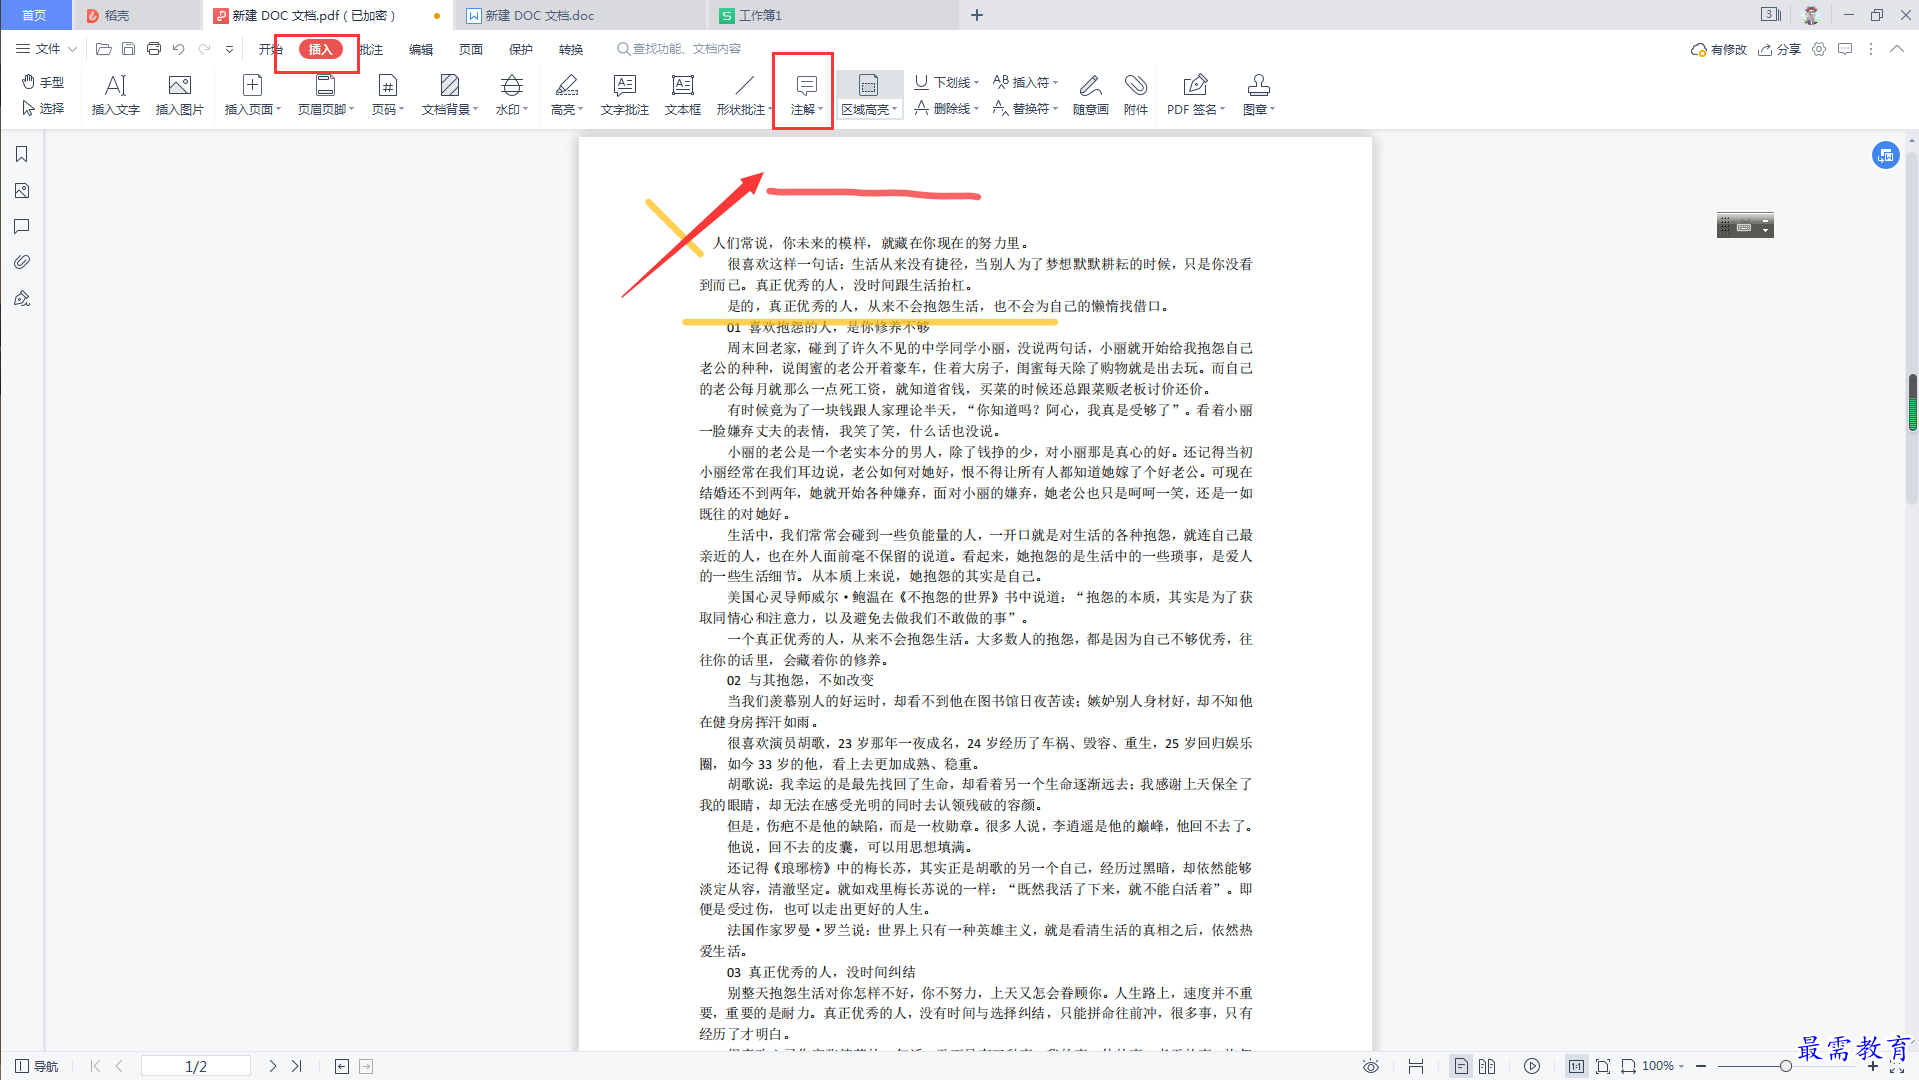
Task: Click the 分享 share button
Action: [x=1780, y=49]
